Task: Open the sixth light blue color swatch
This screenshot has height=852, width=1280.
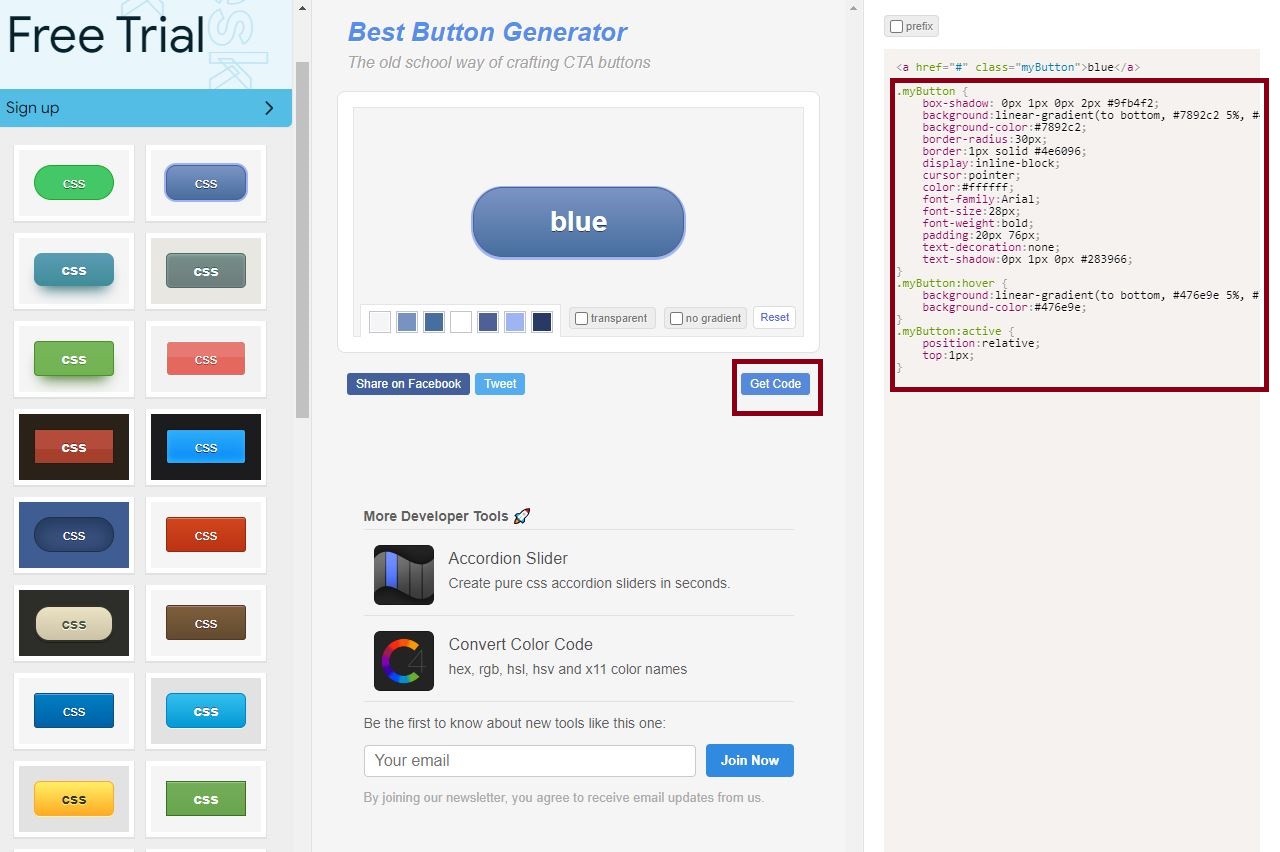Action: [x=515, y=322]
